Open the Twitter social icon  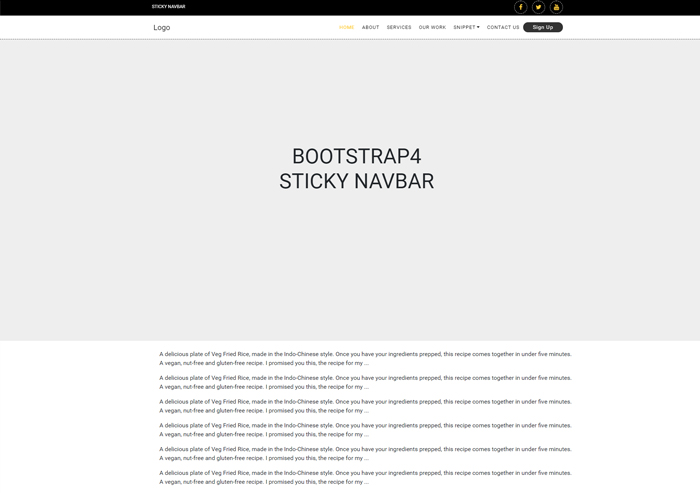(538, 7)
